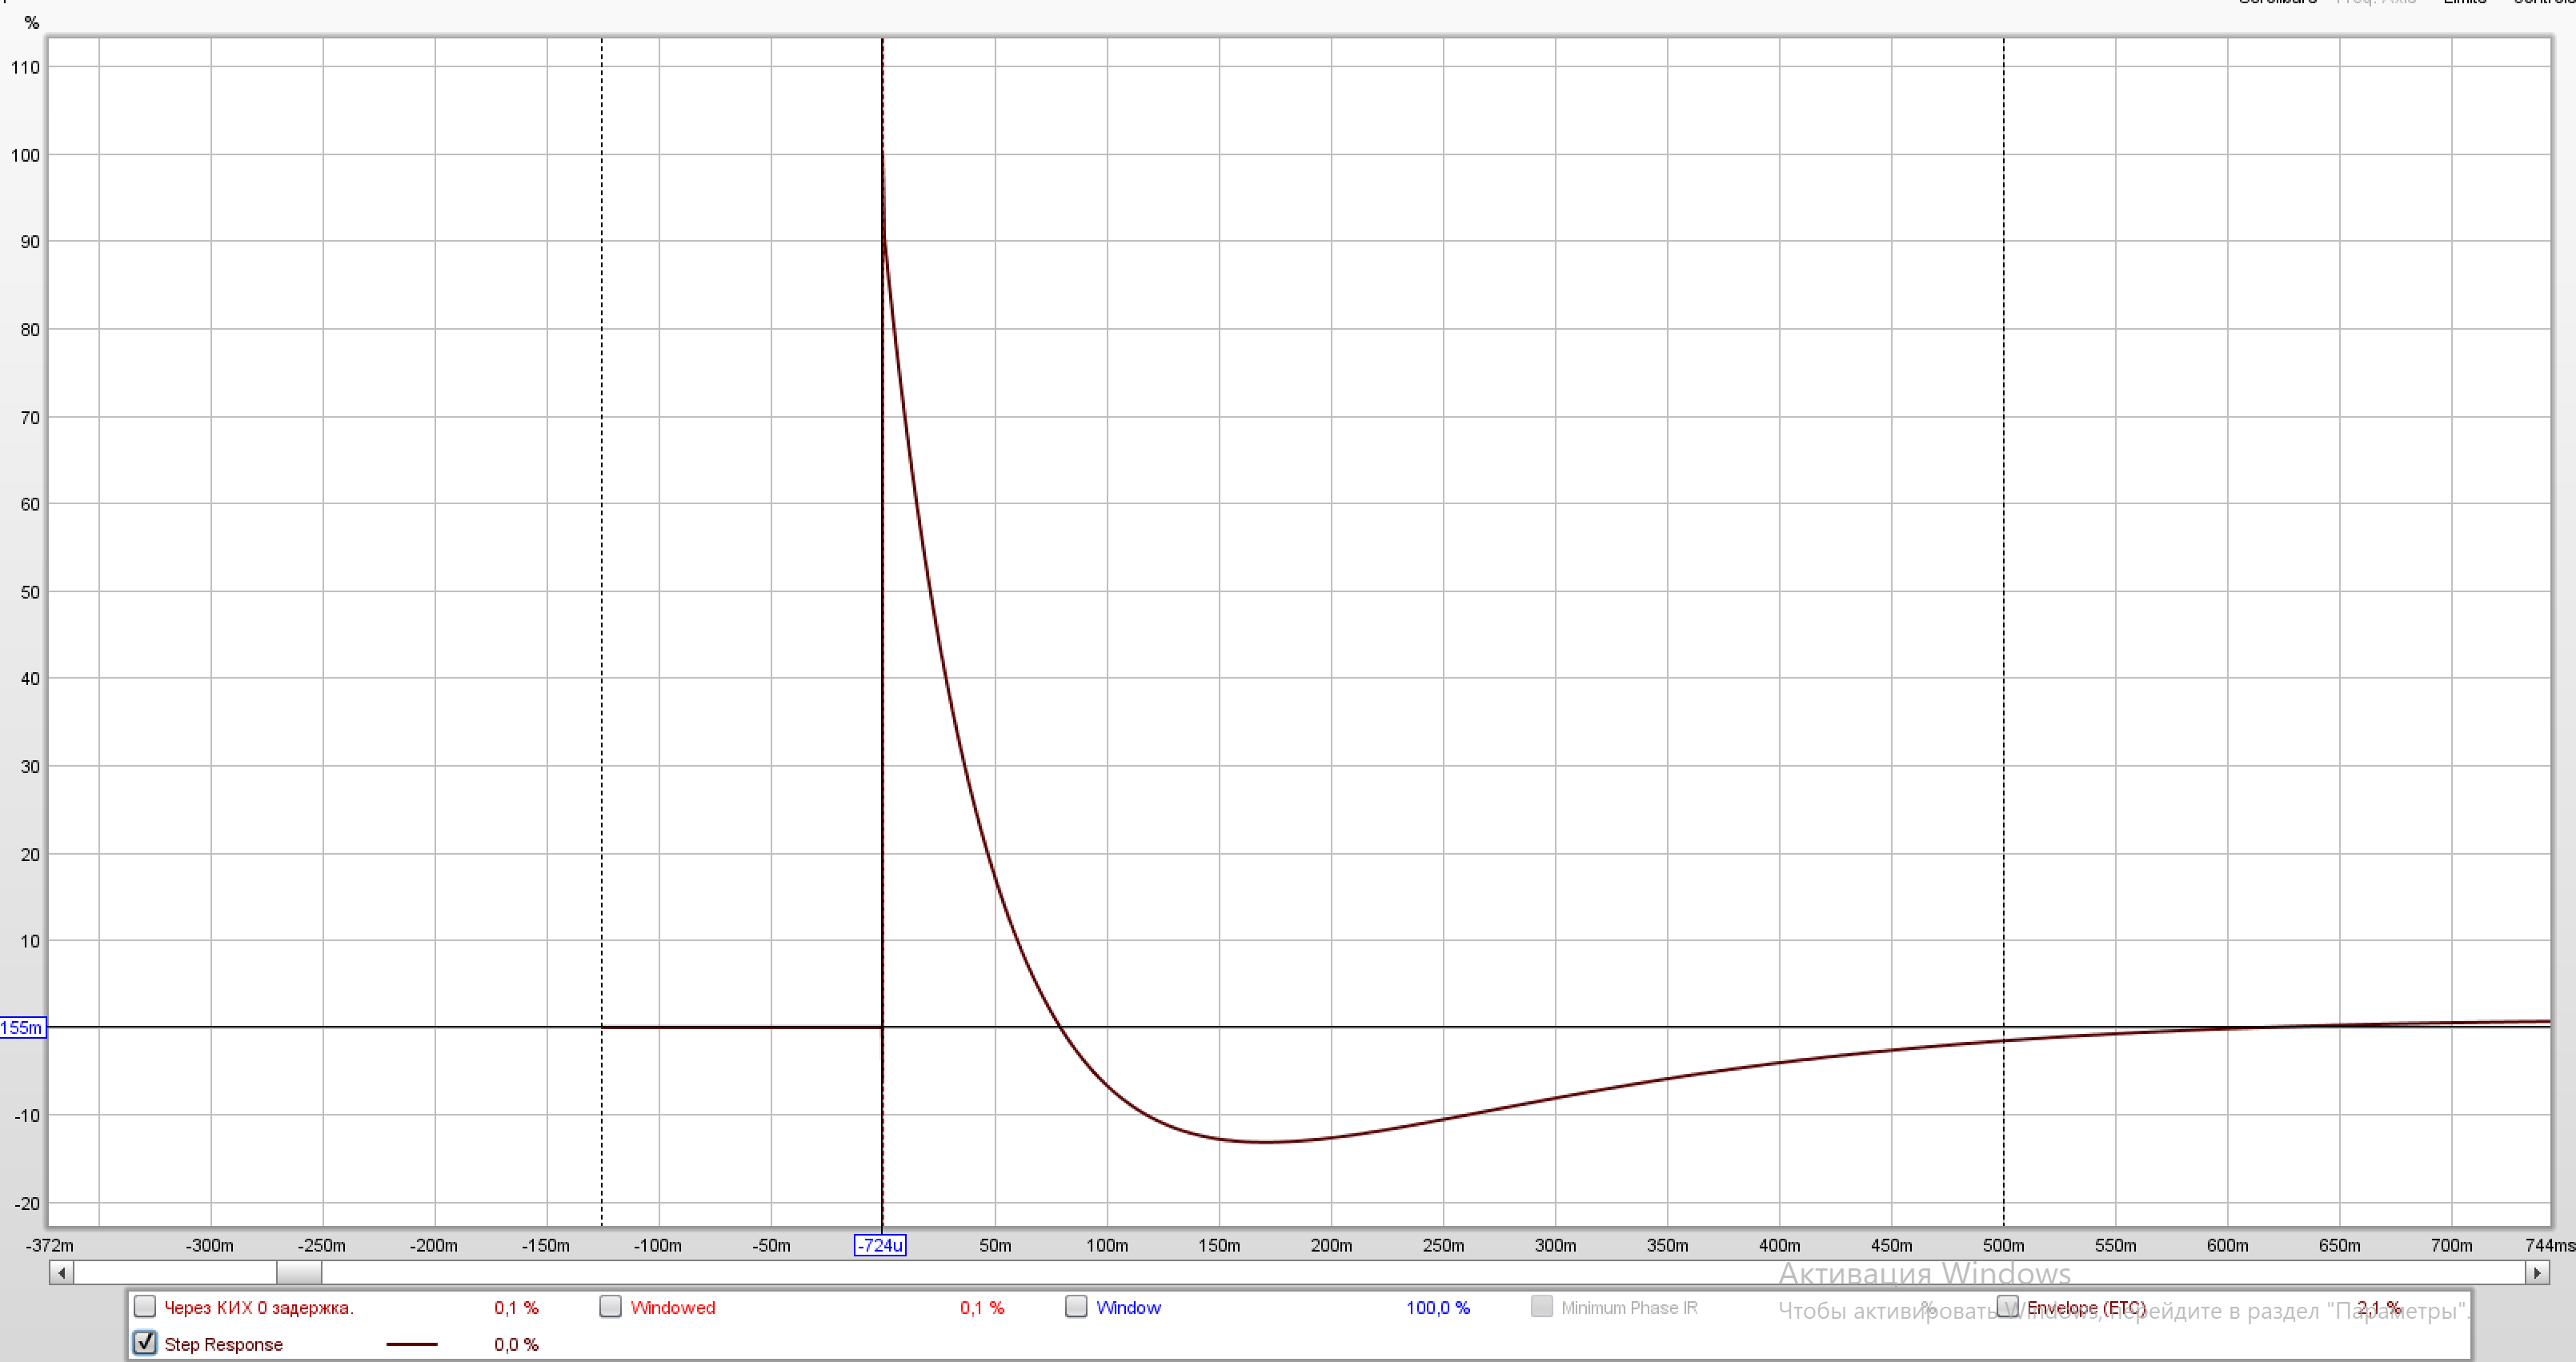Click the Minimum Phase IR checkbox
The width and height of the screenshot is (2576, 1362).
[x=1542, y=1306]
